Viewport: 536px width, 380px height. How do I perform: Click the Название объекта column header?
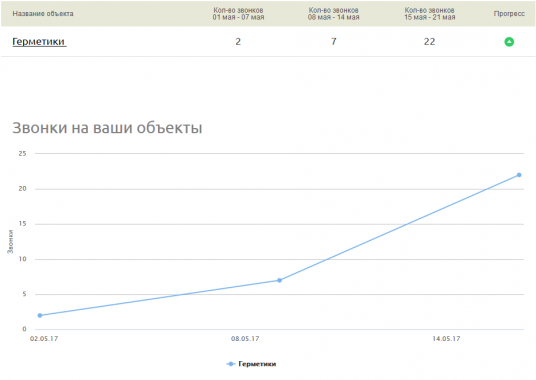[43, 14]
